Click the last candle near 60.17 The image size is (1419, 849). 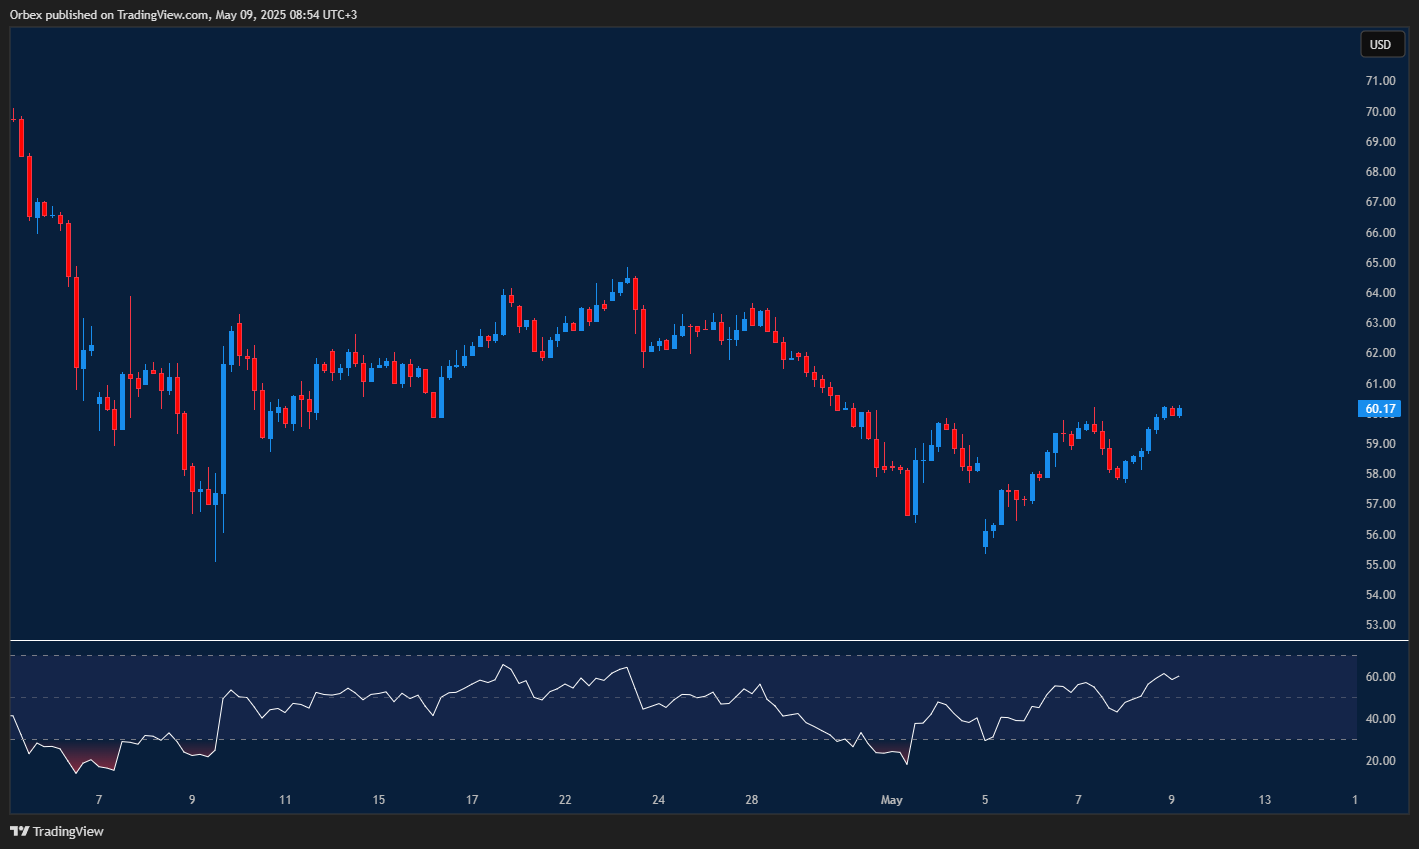(1180, 411)
